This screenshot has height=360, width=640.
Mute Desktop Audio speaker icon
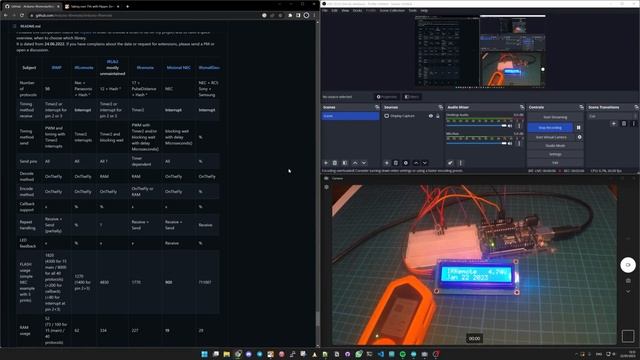[x=510, y=126]
